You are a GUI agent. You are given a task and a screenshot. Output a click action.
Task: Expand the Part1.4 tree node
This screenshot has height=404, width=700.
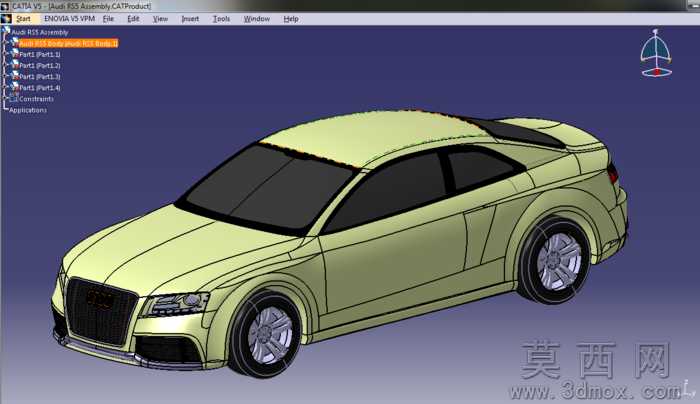6,88
